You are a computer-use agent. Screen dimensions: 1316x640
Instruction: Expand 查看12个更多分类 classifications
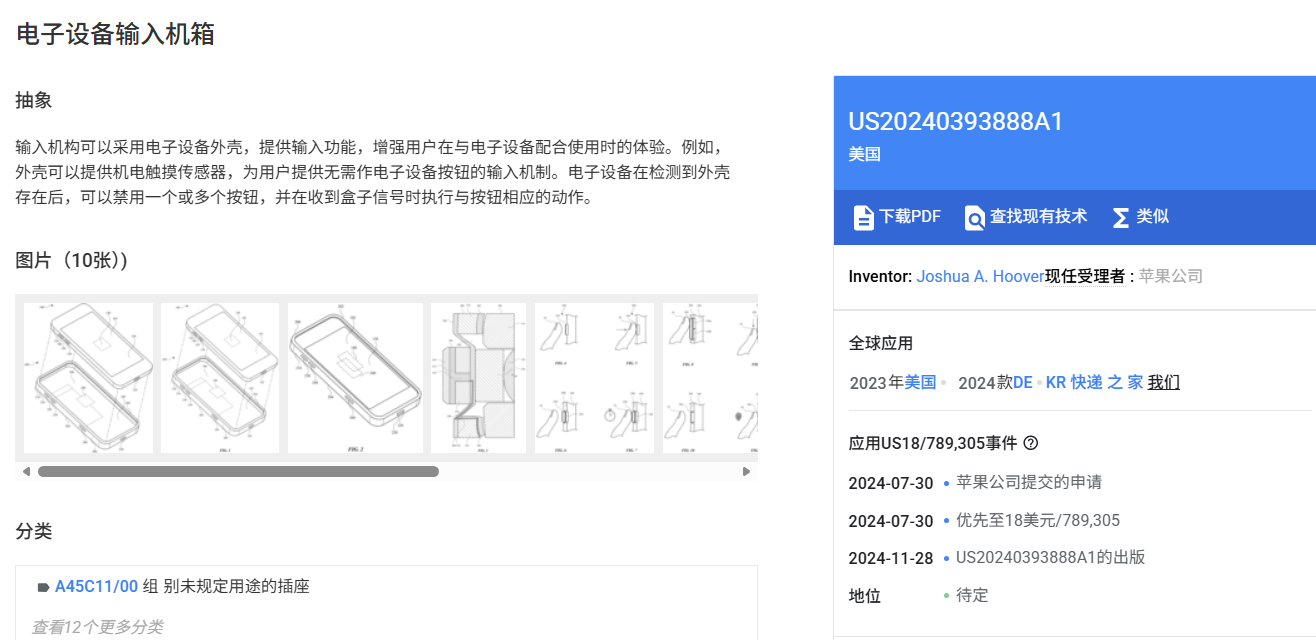[x=97, y=627]
